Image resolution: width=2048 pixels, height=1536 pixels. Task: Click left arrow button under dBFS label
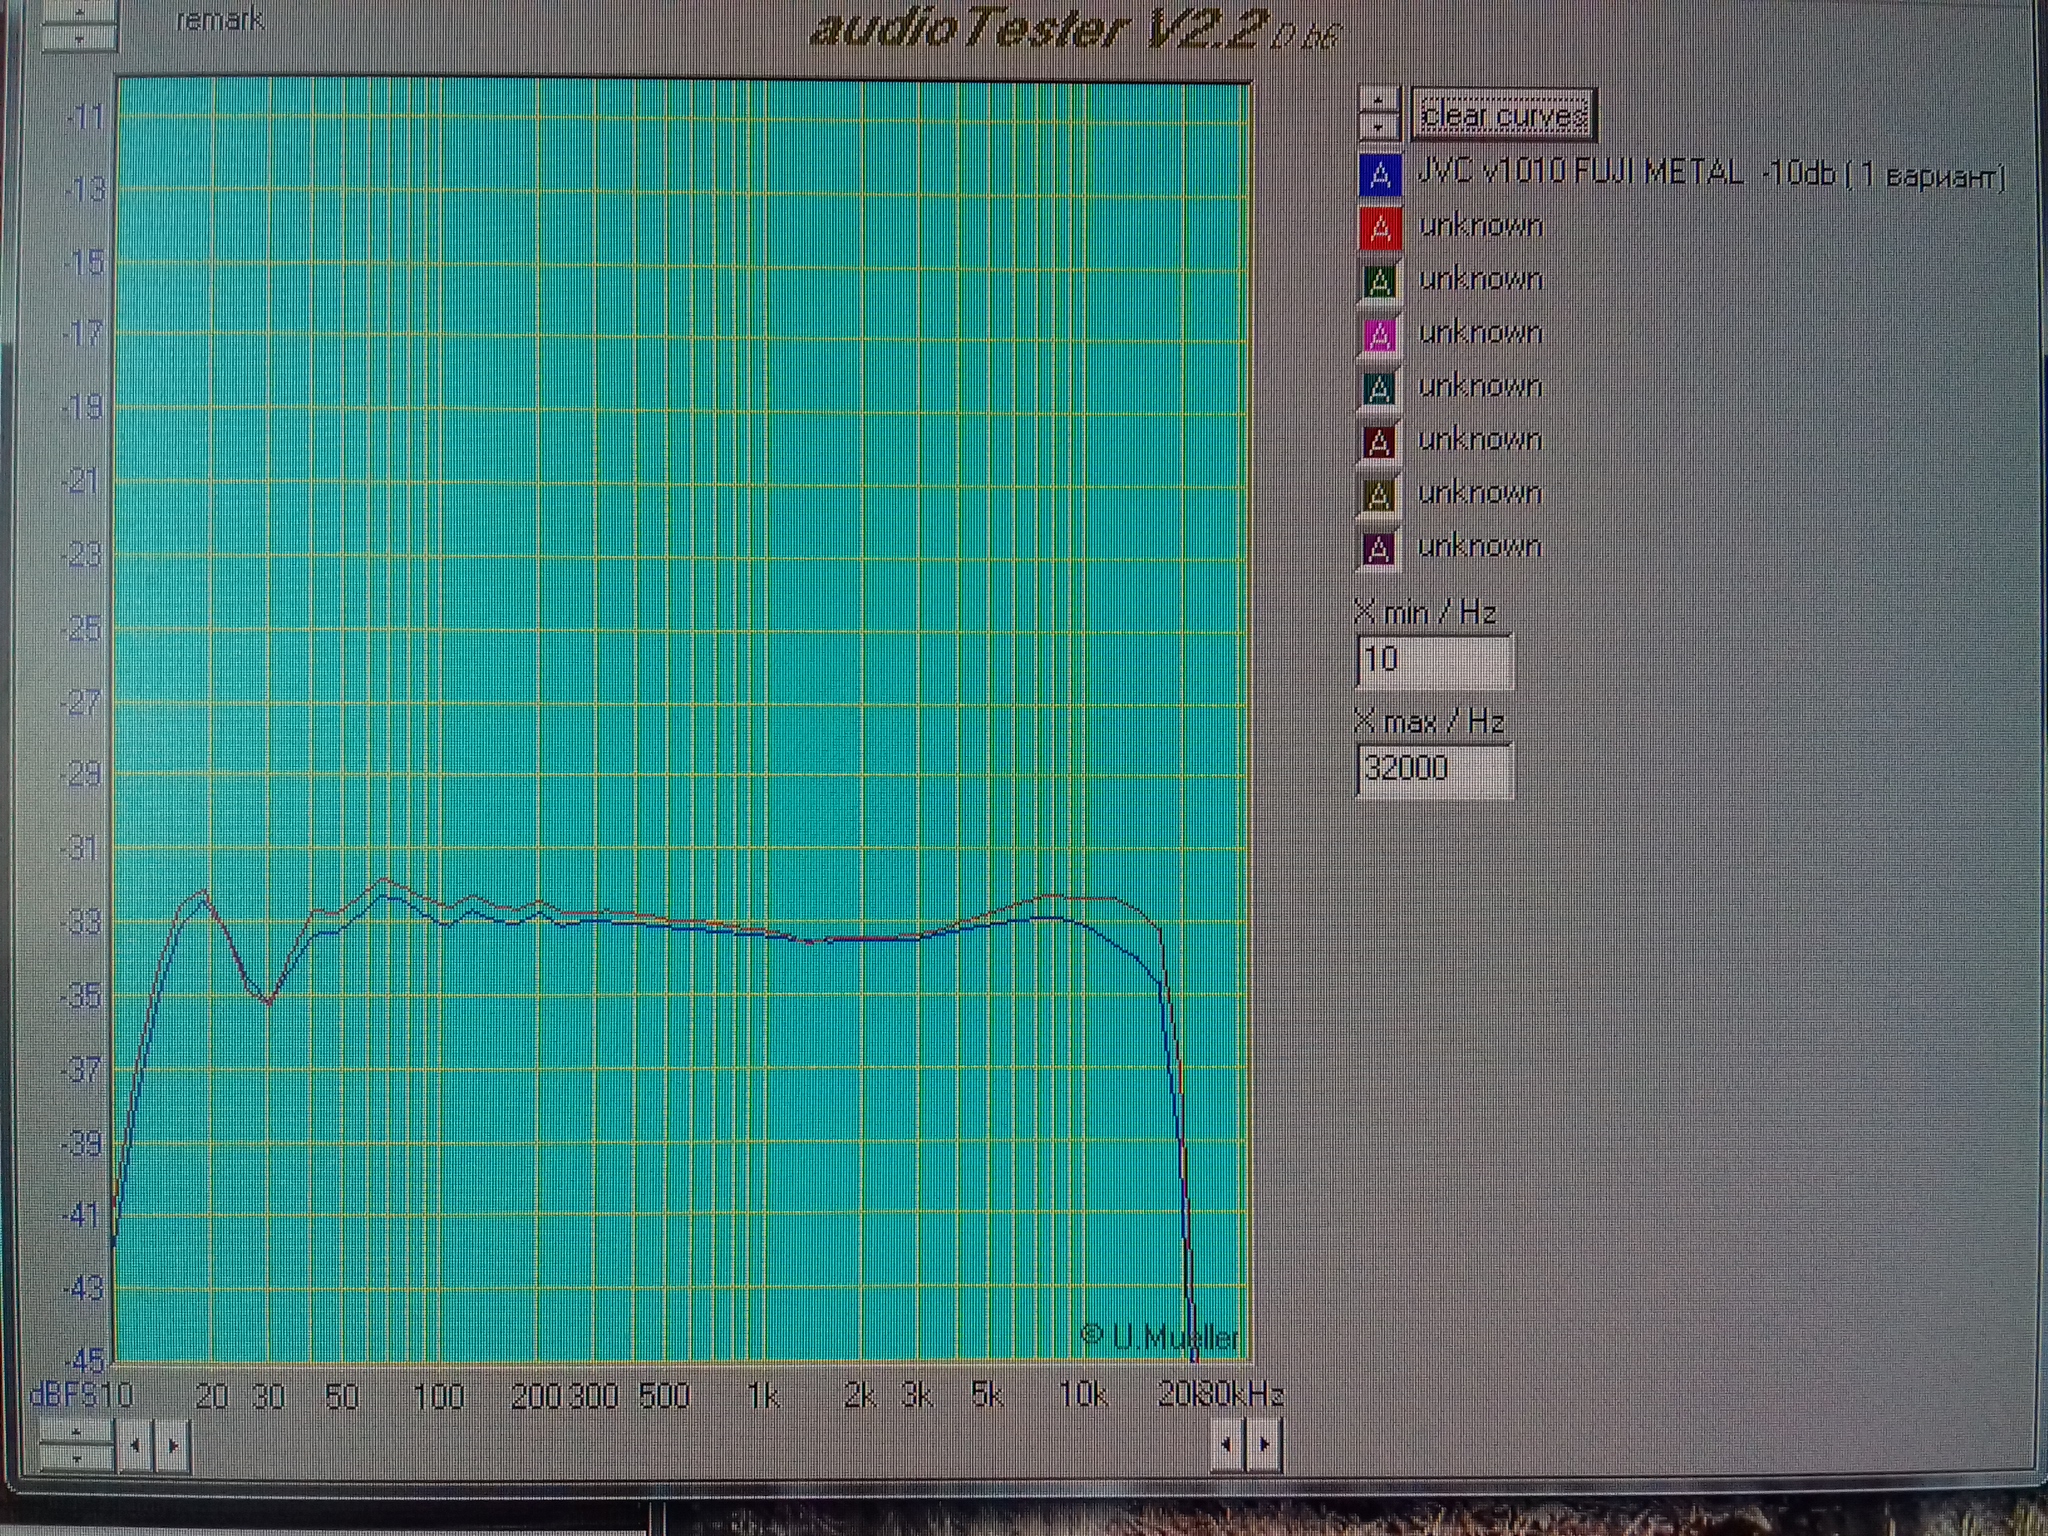[135, 1445]
